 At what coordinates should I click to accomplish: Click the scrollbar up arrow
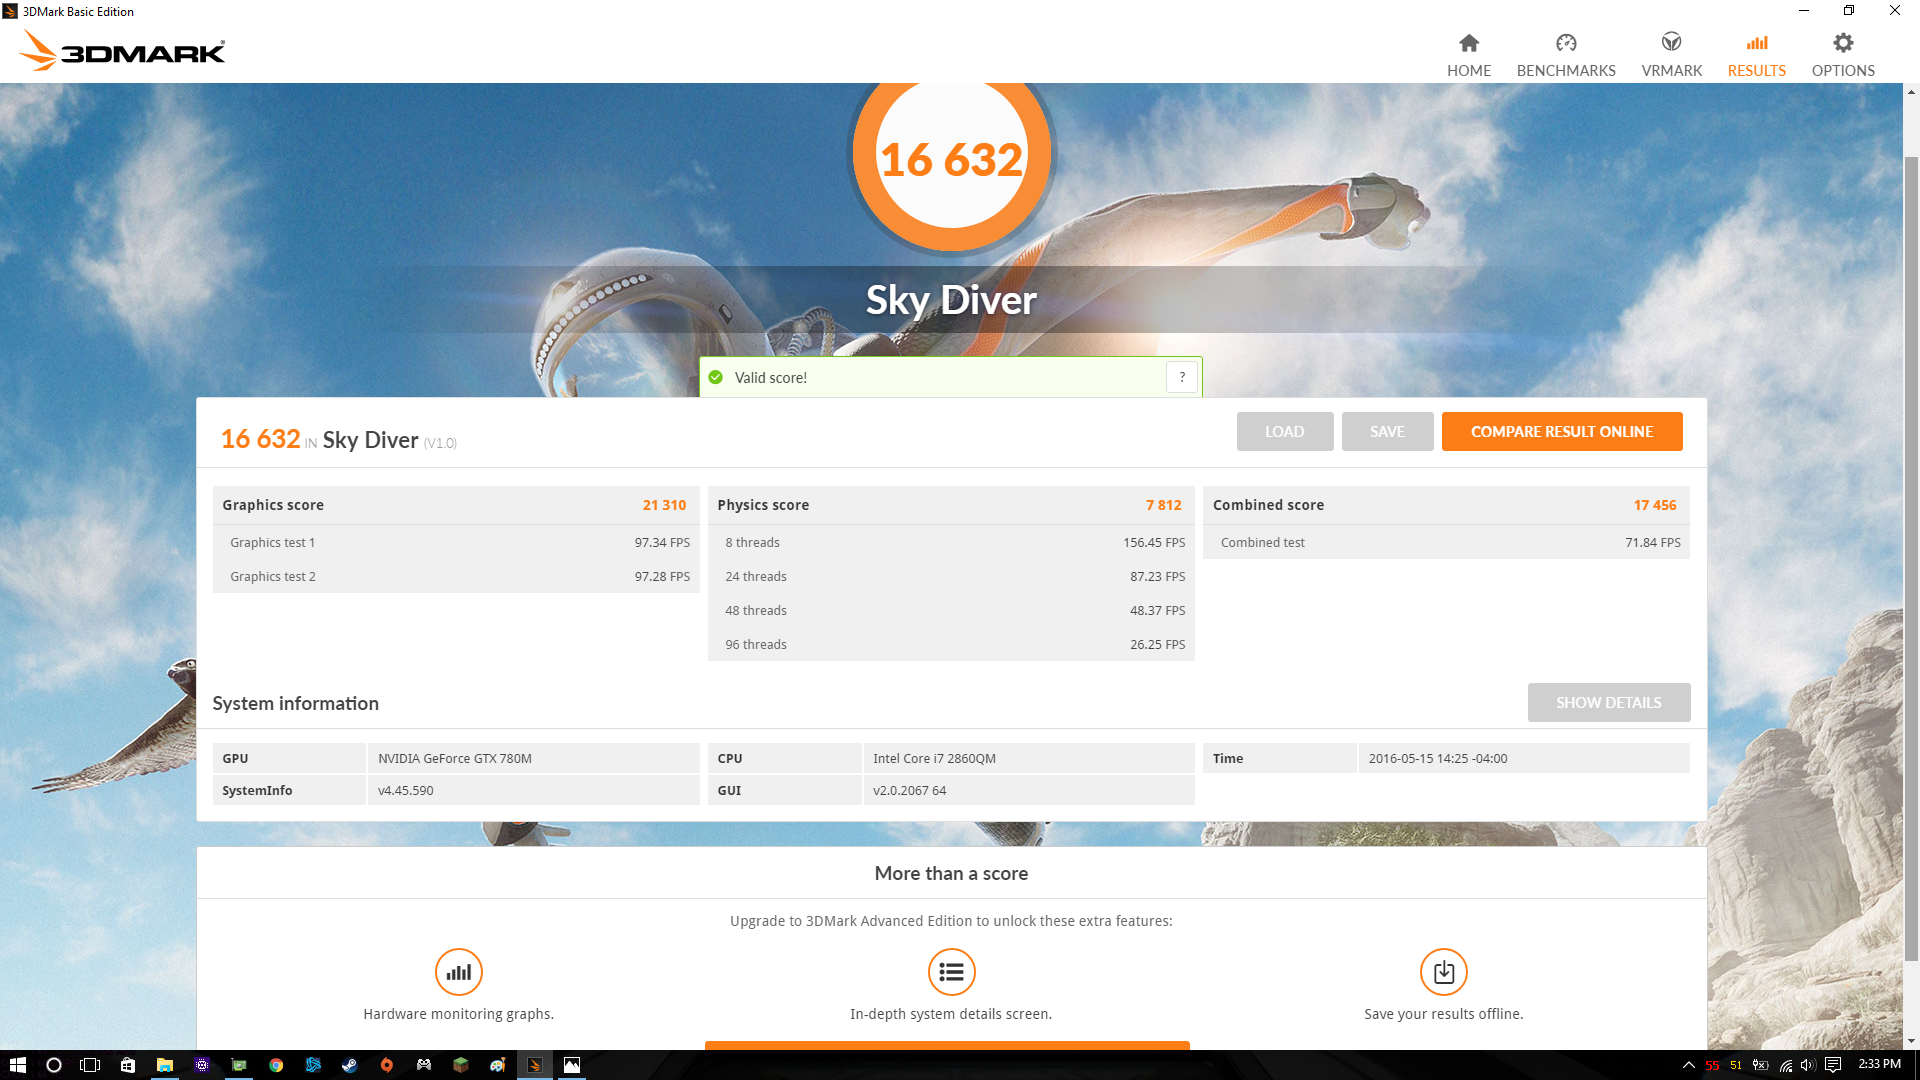coord(1911,92)
